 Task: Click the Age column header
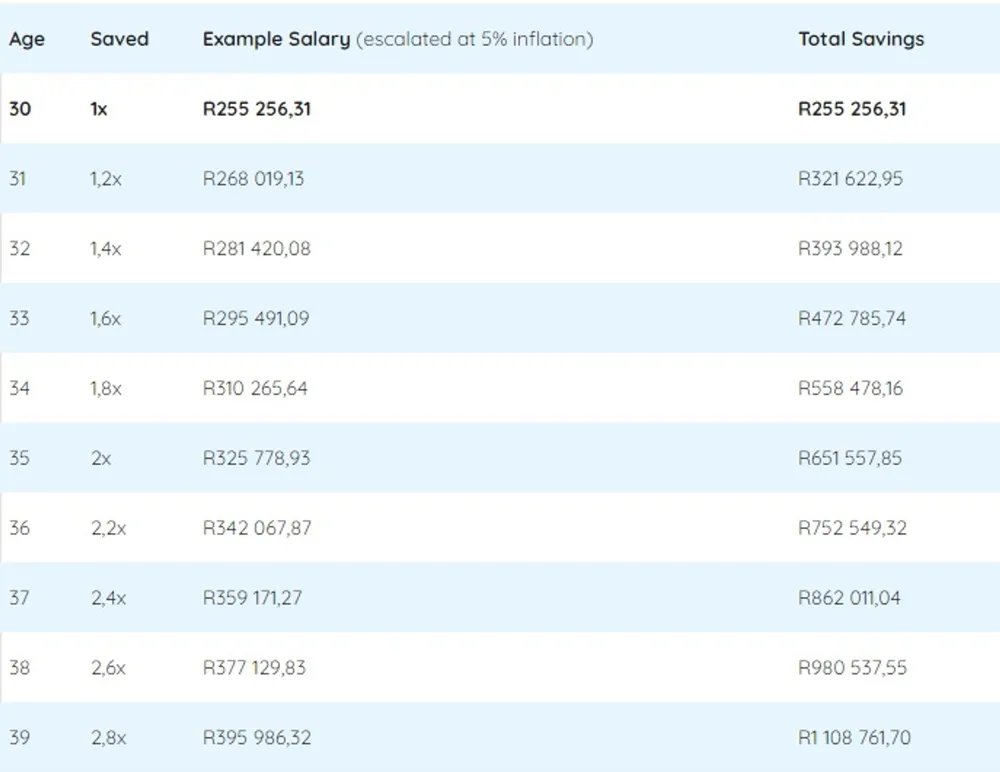(x=27, y=39)
